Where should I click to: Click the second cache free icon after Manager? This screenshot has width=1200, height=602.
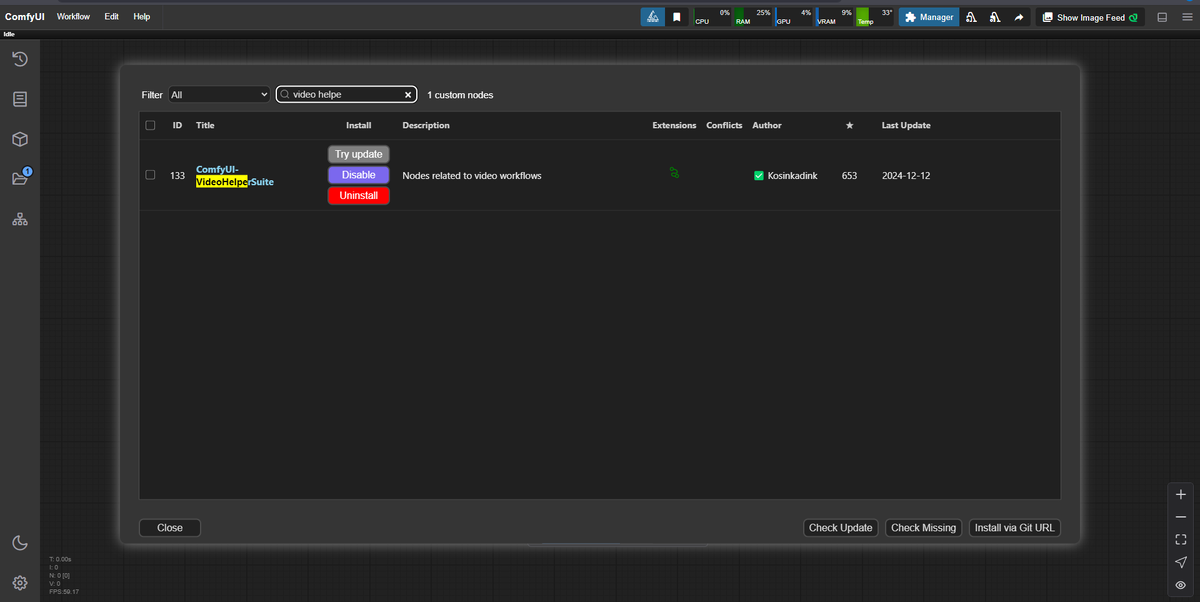(995, 17)
